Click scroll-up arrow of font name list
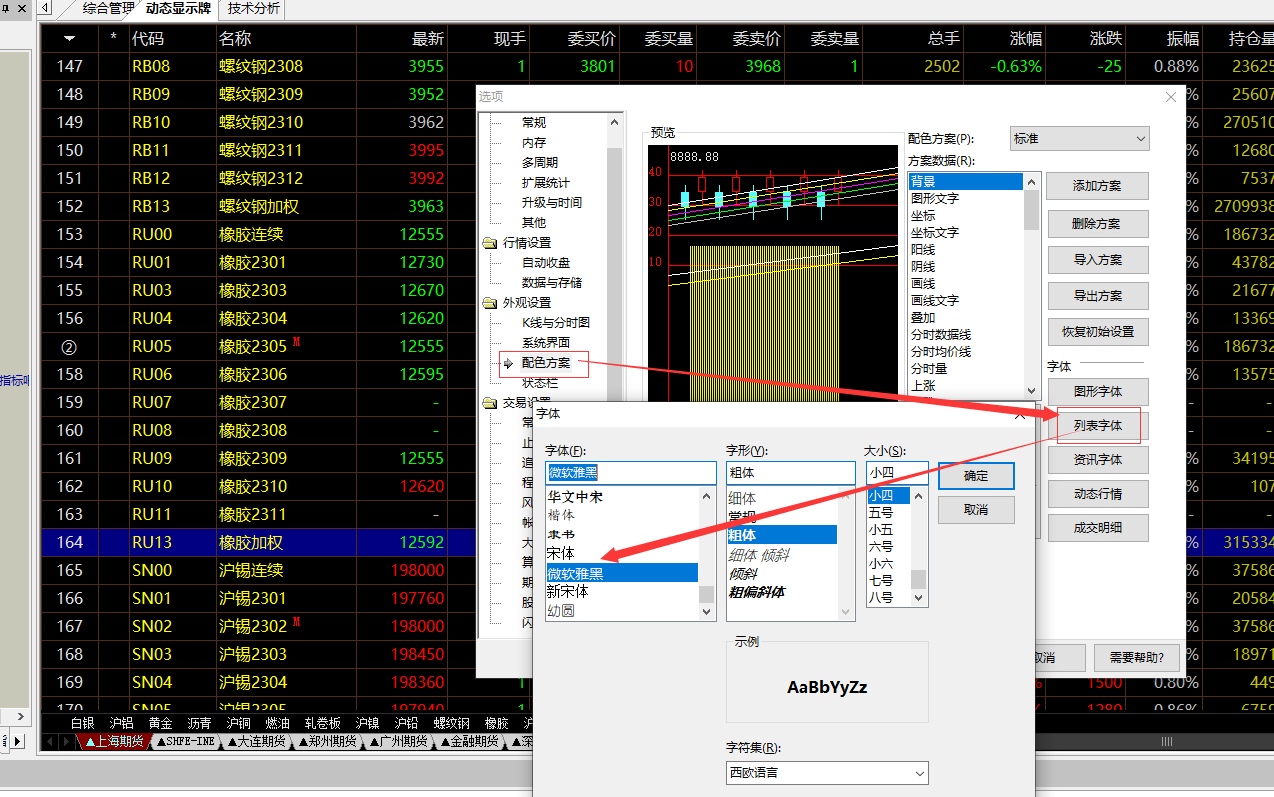Viewport: 1274px width, 797px height. [707, 496]
